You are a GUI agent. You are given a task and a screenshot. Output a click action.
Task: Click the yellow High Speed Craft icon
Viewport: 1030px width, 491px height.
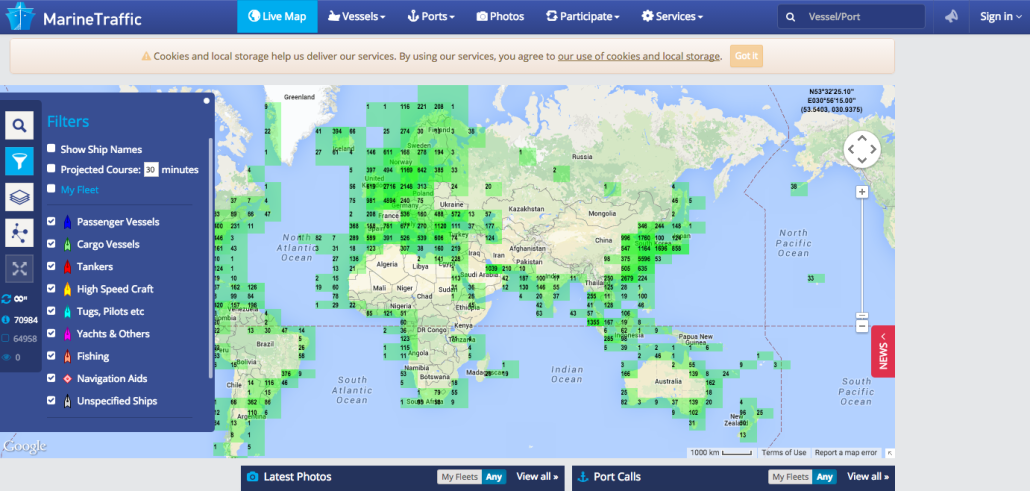[67, 289]
